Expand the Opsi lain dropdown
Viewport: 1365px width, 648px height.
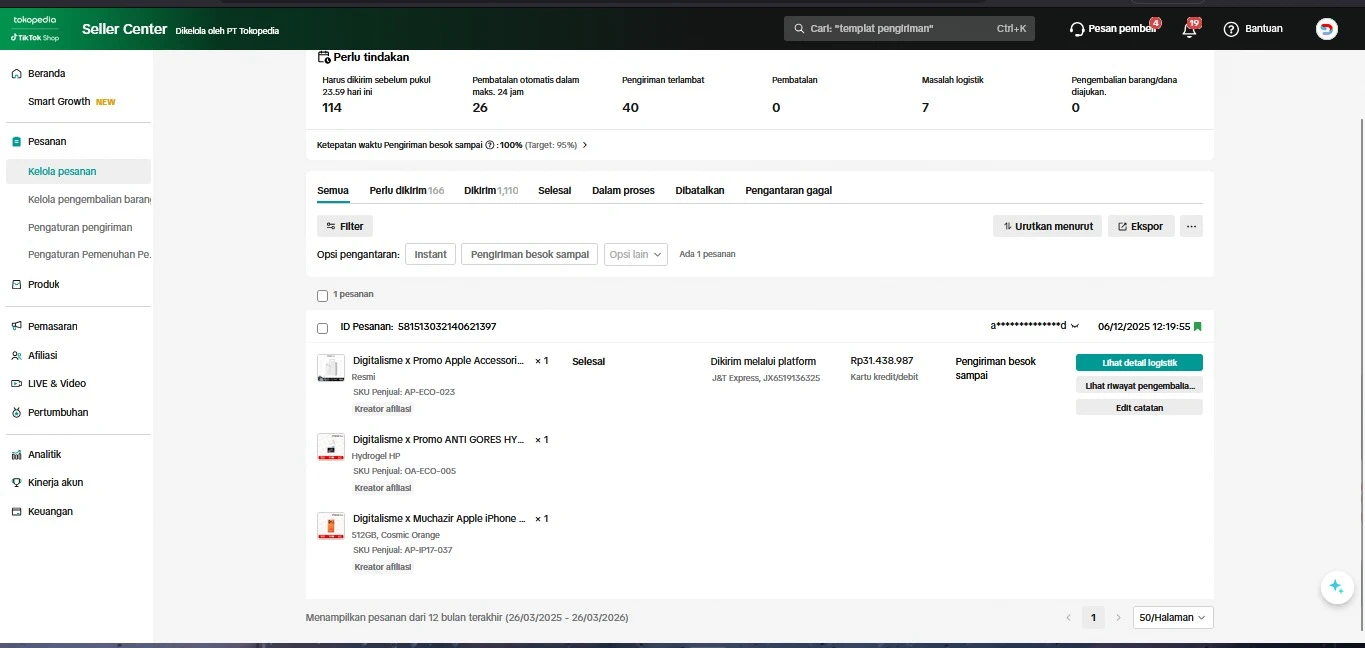point(635,254)
